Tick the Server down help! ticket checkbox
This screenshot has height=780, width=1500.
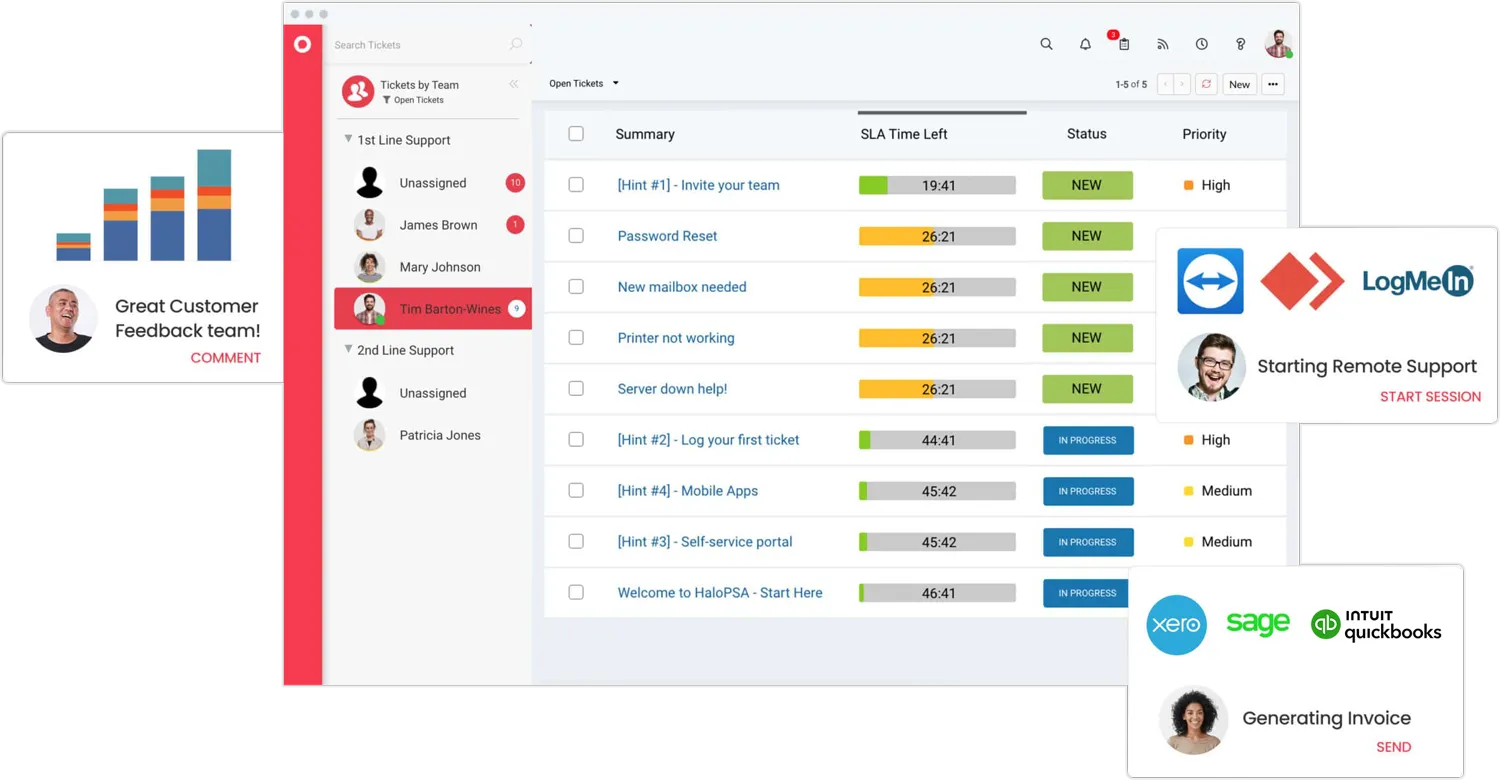coord(576,389)
